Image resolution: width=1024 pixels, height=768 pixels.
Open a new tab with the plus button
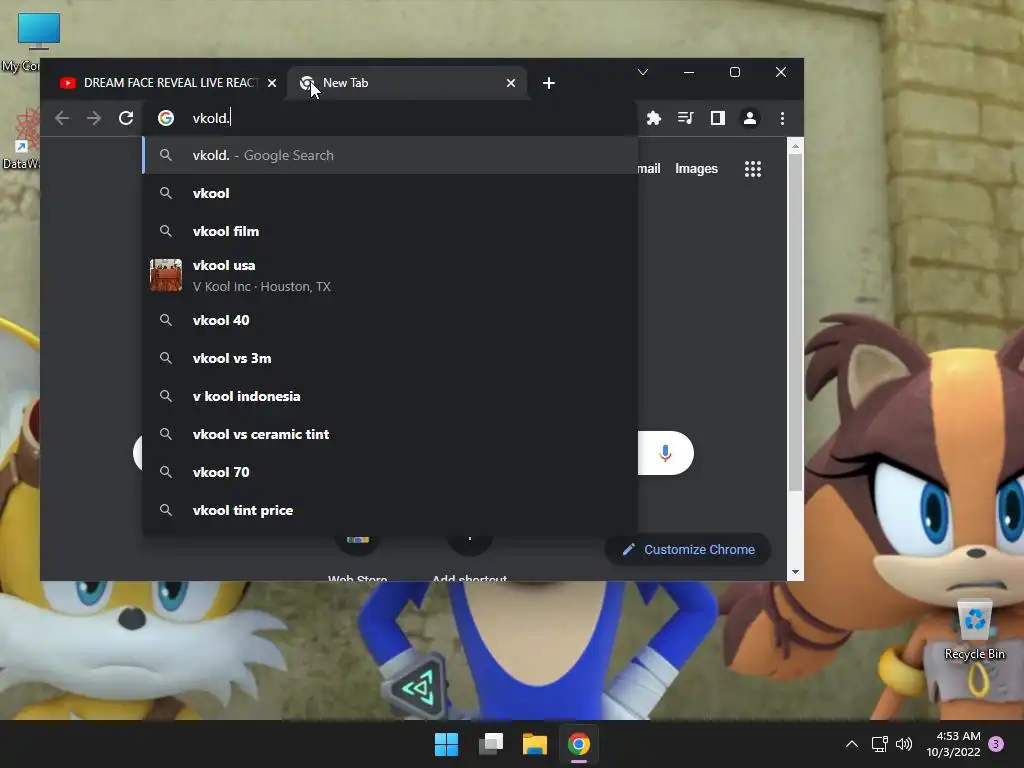point(549,83)
